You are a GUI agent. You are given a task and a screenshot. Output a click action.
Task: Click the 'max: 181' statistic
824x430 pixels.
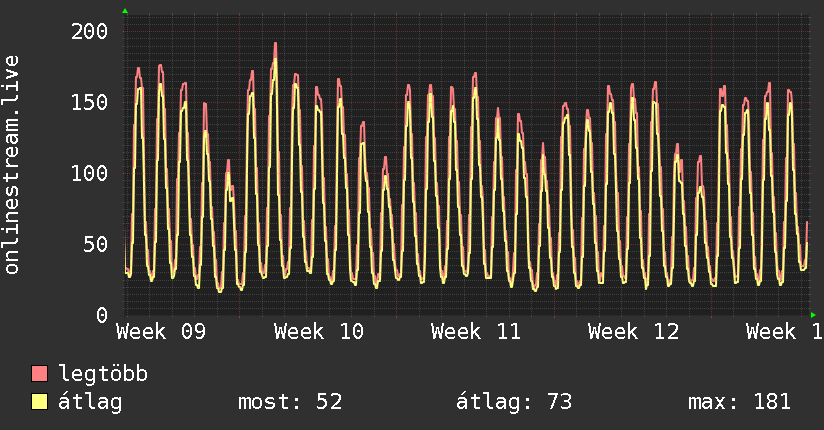coord(739,402)
